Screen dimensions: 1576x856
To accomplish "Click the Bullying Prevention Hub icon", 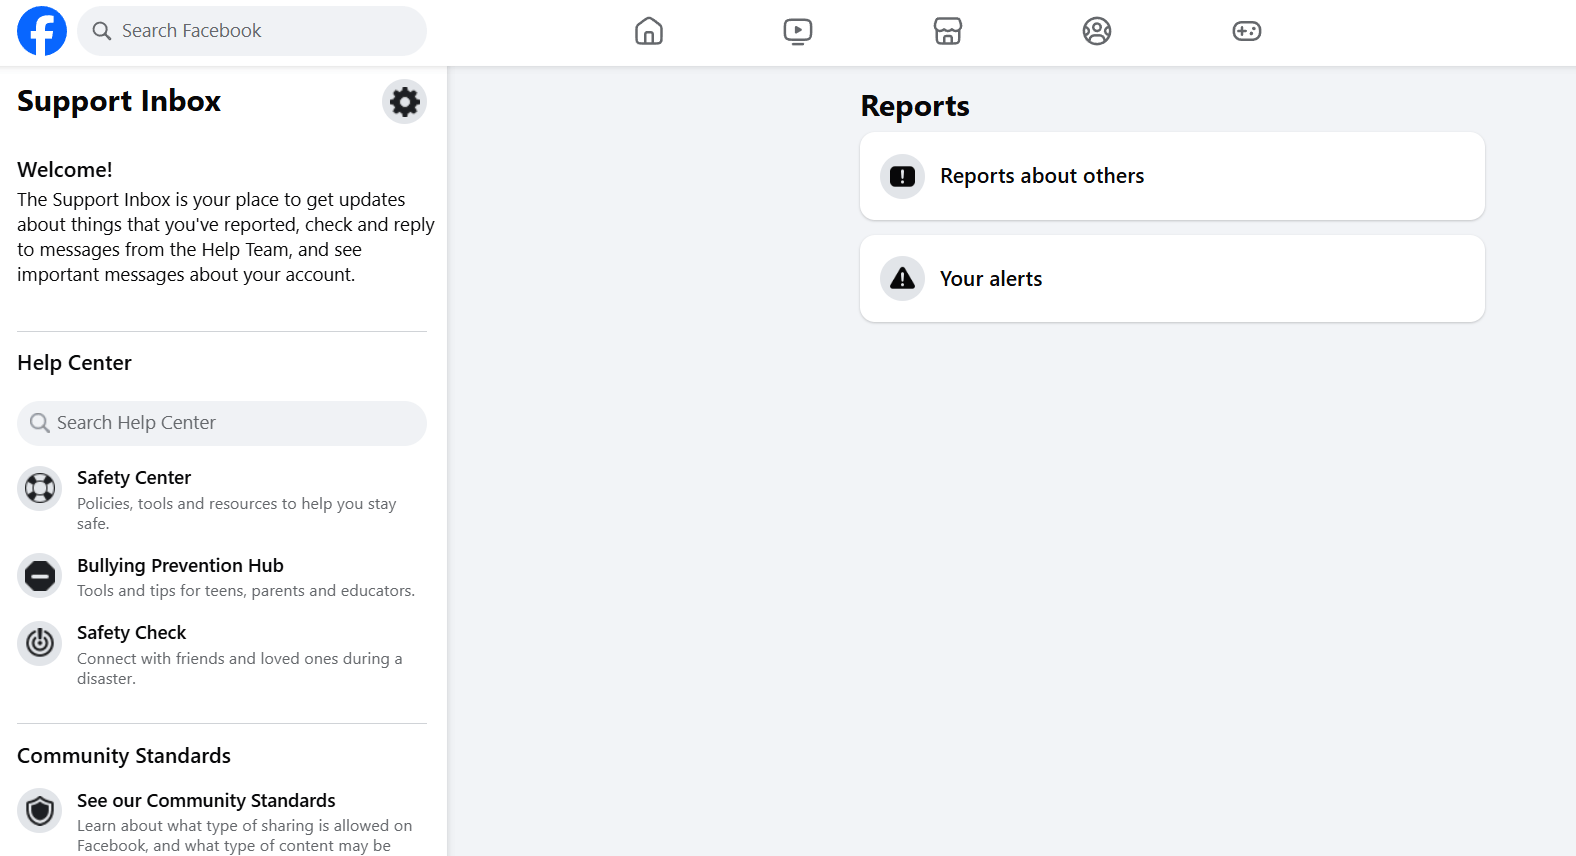I will click(40, 576).
